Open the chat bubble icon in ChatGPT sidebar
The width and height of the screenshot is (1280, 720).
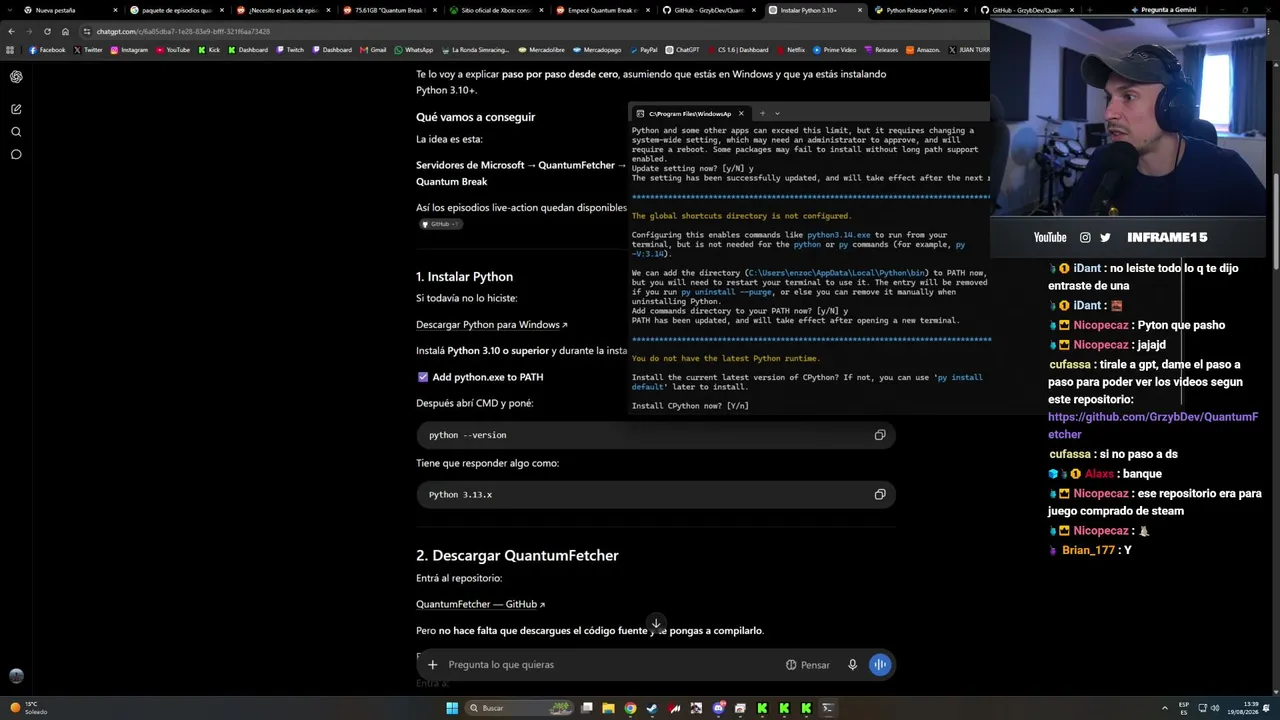[x=16, y=154]
